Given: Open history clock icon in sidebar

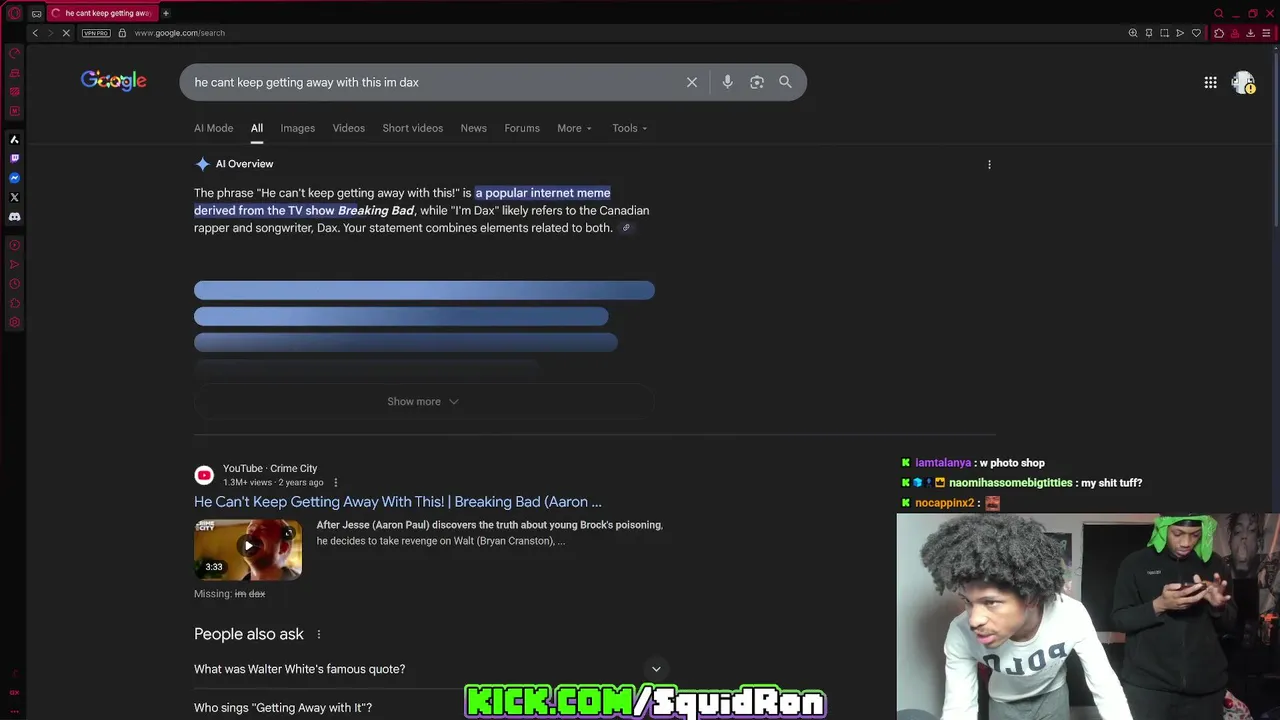Looking at the screenshot, I should point(14,284).
